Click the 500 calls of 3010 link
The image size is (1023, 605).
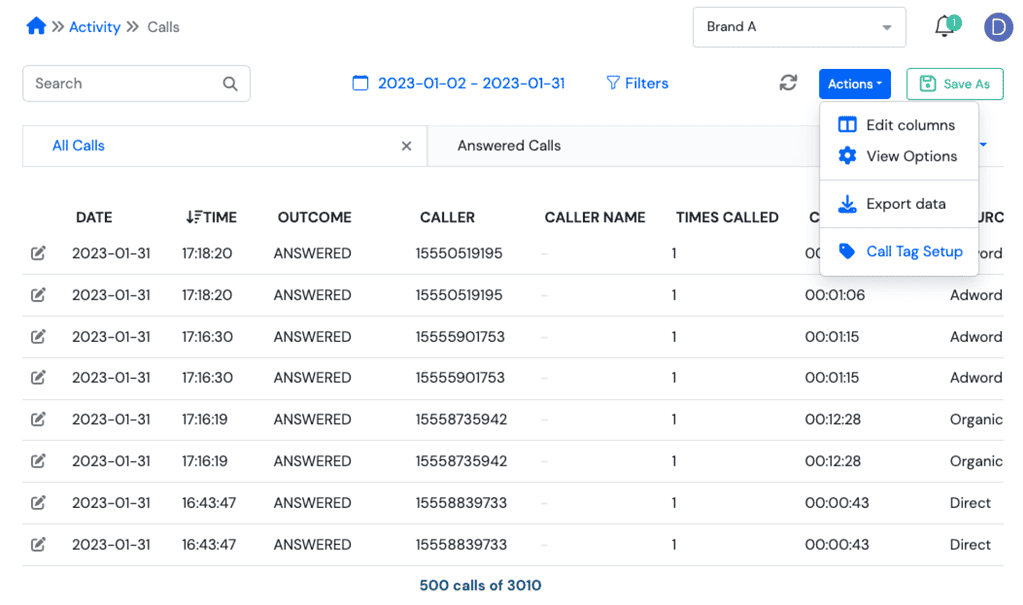coord(480,586)
